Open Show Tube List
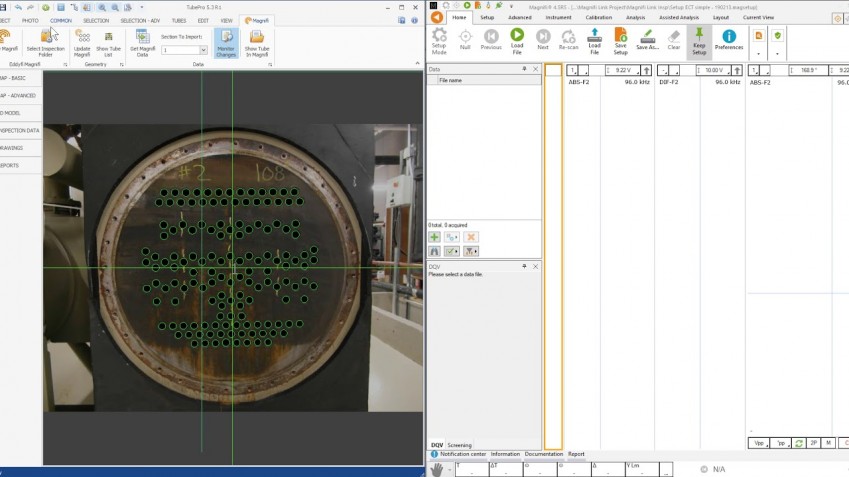Screen dimensions: 849x477 pyautogui.click(x=108, y=36)
